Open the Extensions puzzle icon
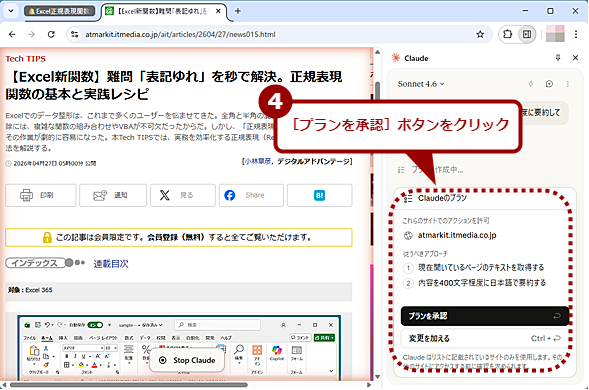The image size is (589, 390). pos(507,34)
